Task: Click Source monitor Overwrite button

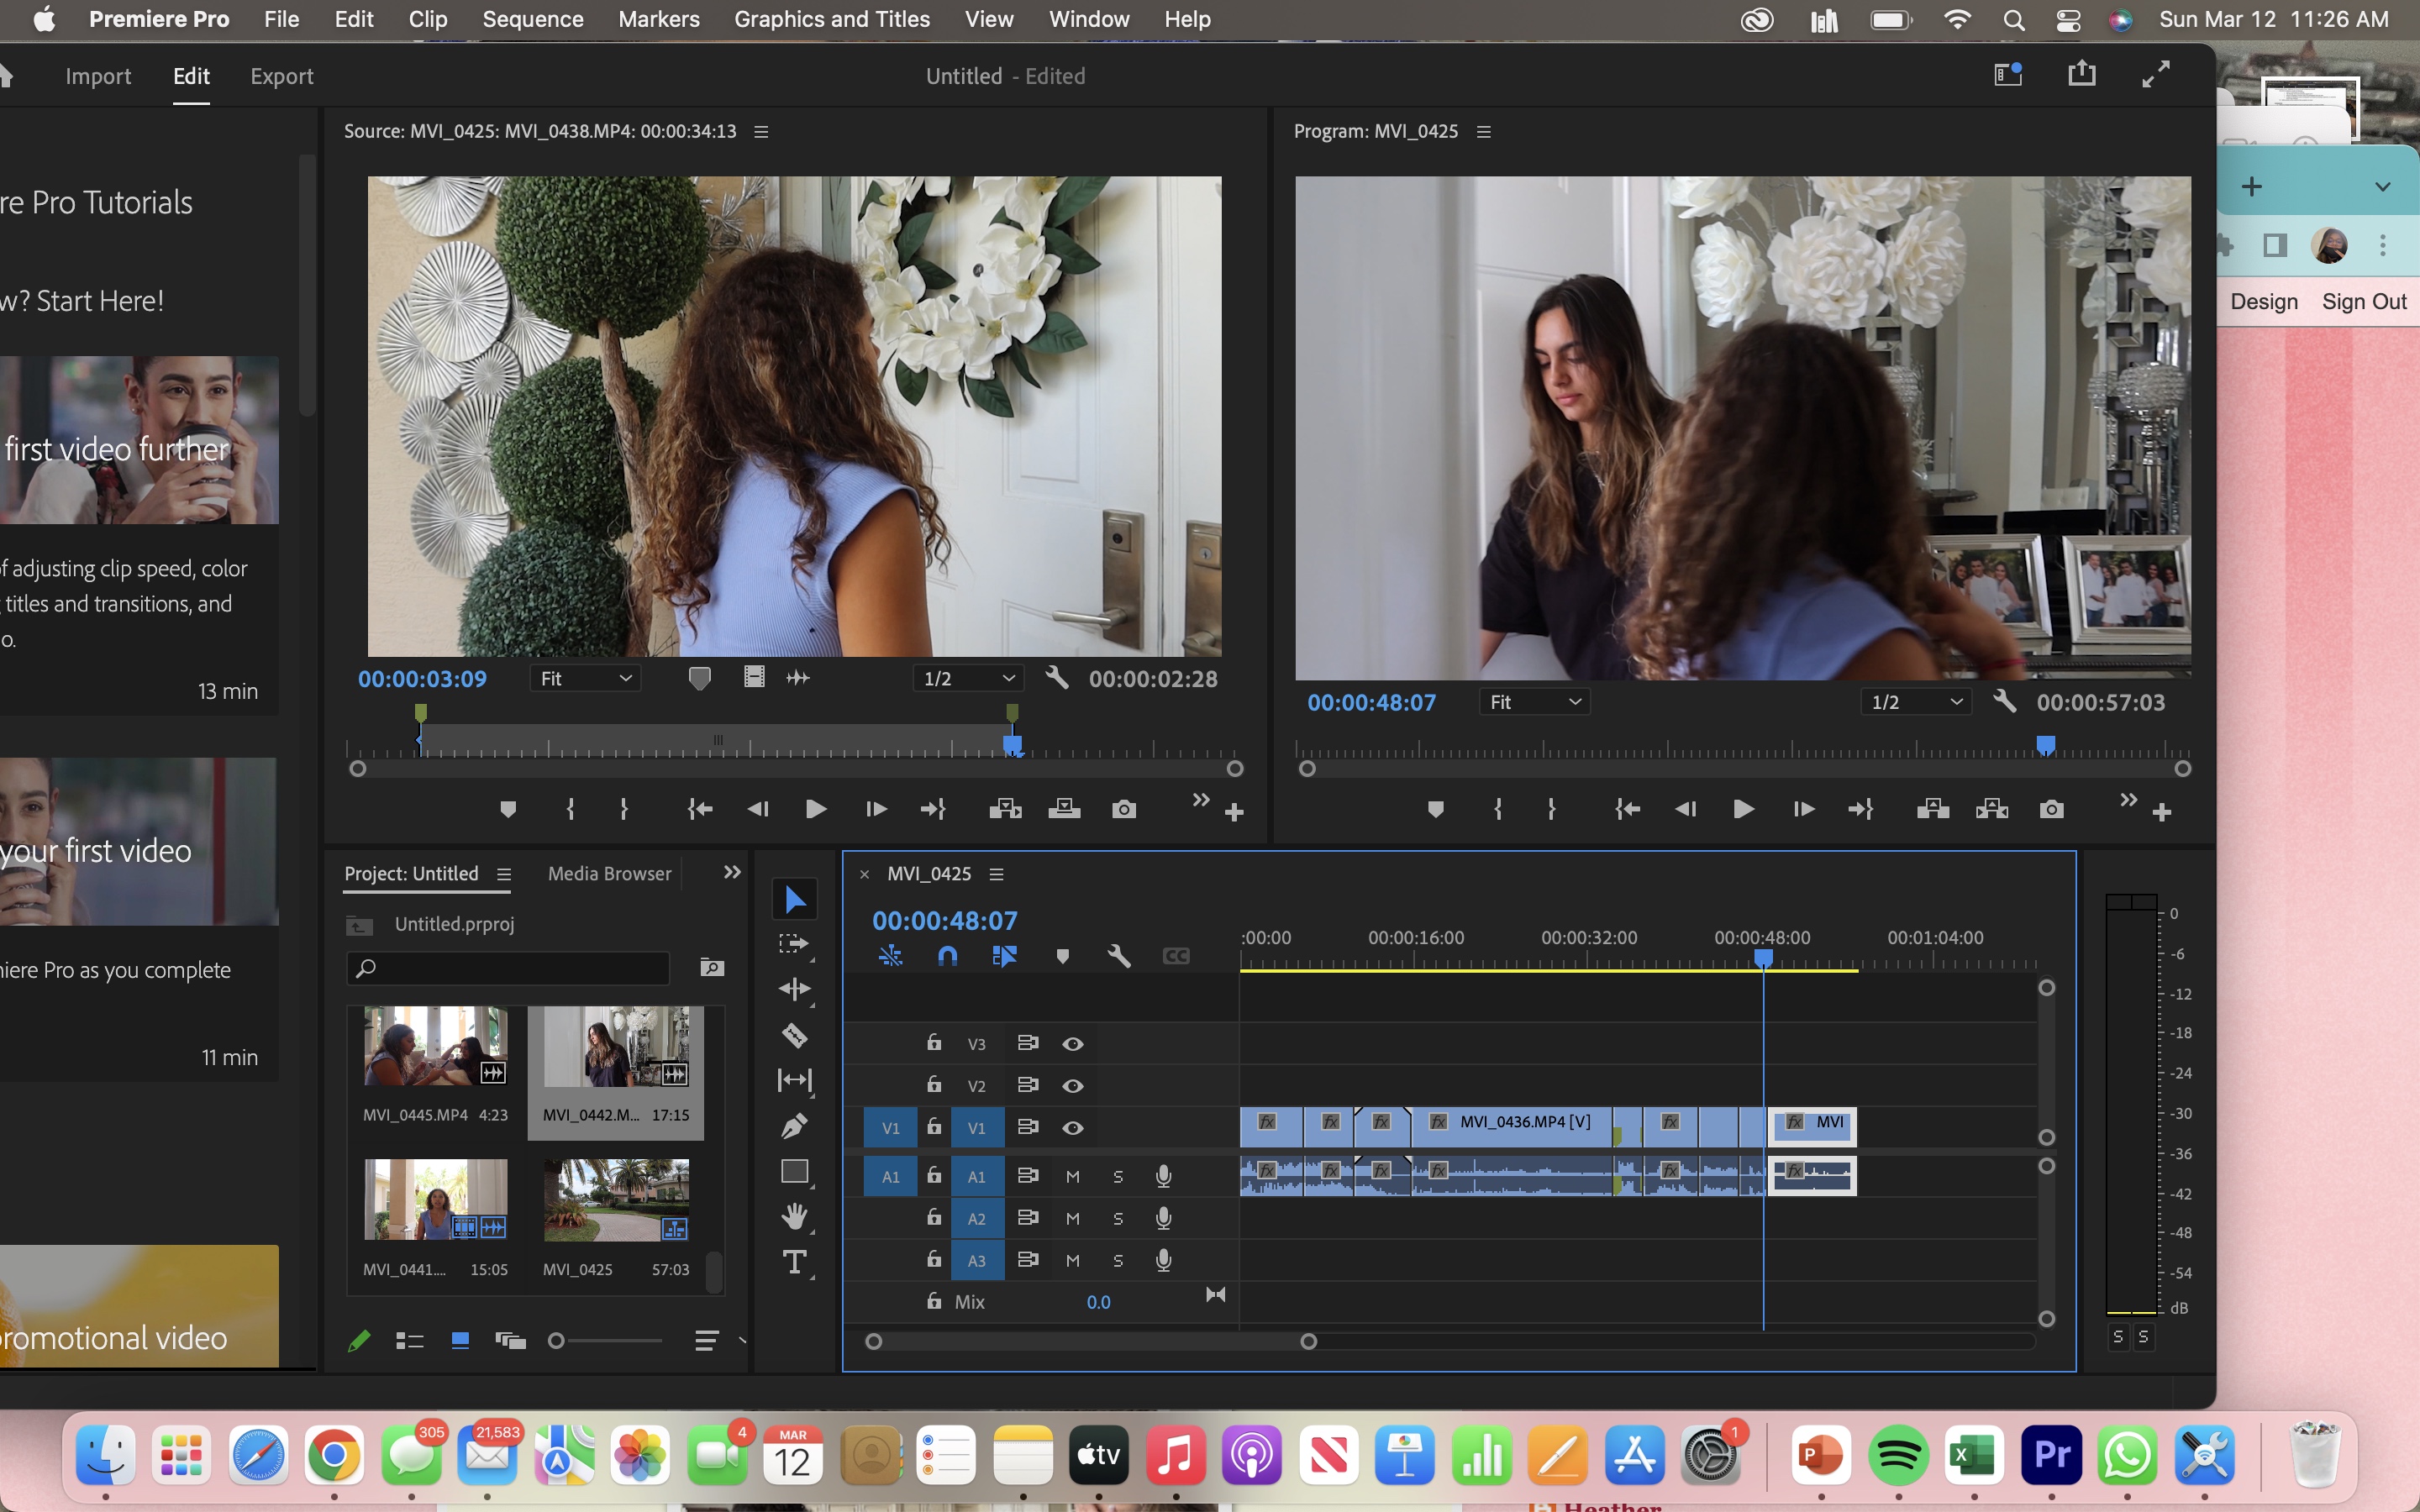Action: (1064, 809)
